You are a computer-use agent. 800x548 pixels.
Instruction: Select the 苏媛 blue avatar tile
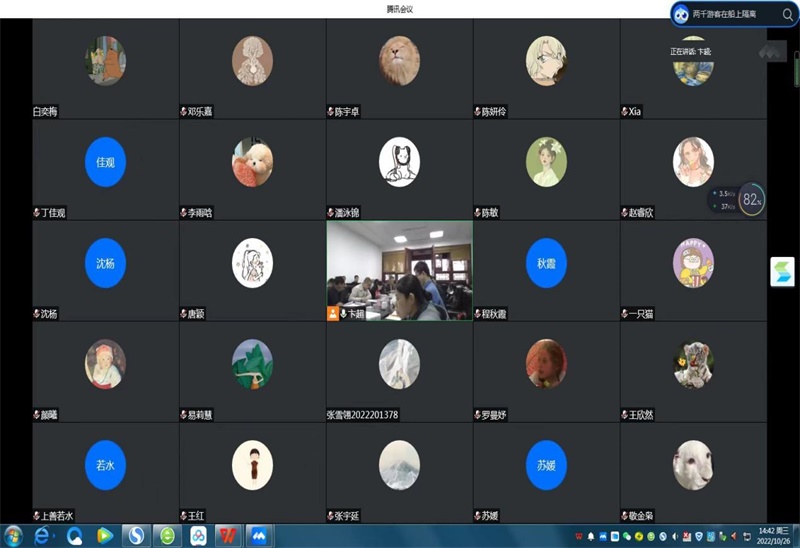click(x=546, y=465)
